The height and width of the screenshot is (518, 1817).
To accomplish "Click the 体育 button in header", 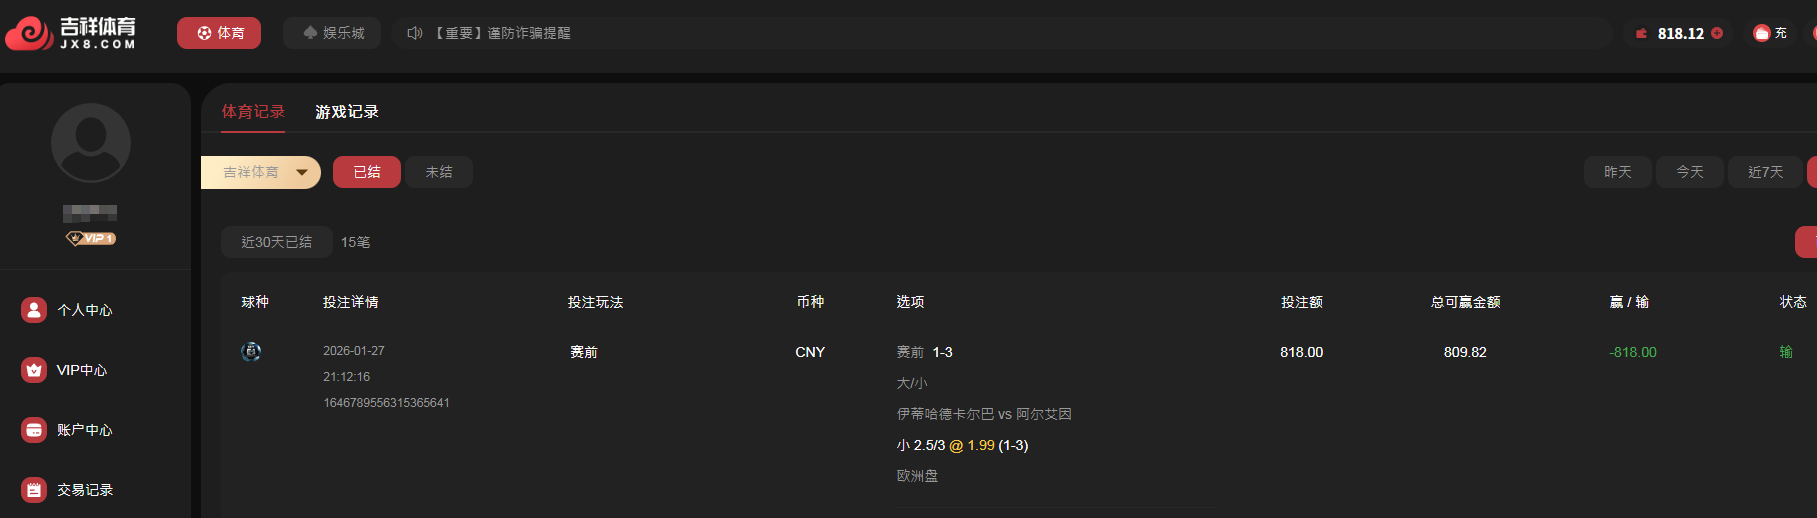I will [219, 33].
